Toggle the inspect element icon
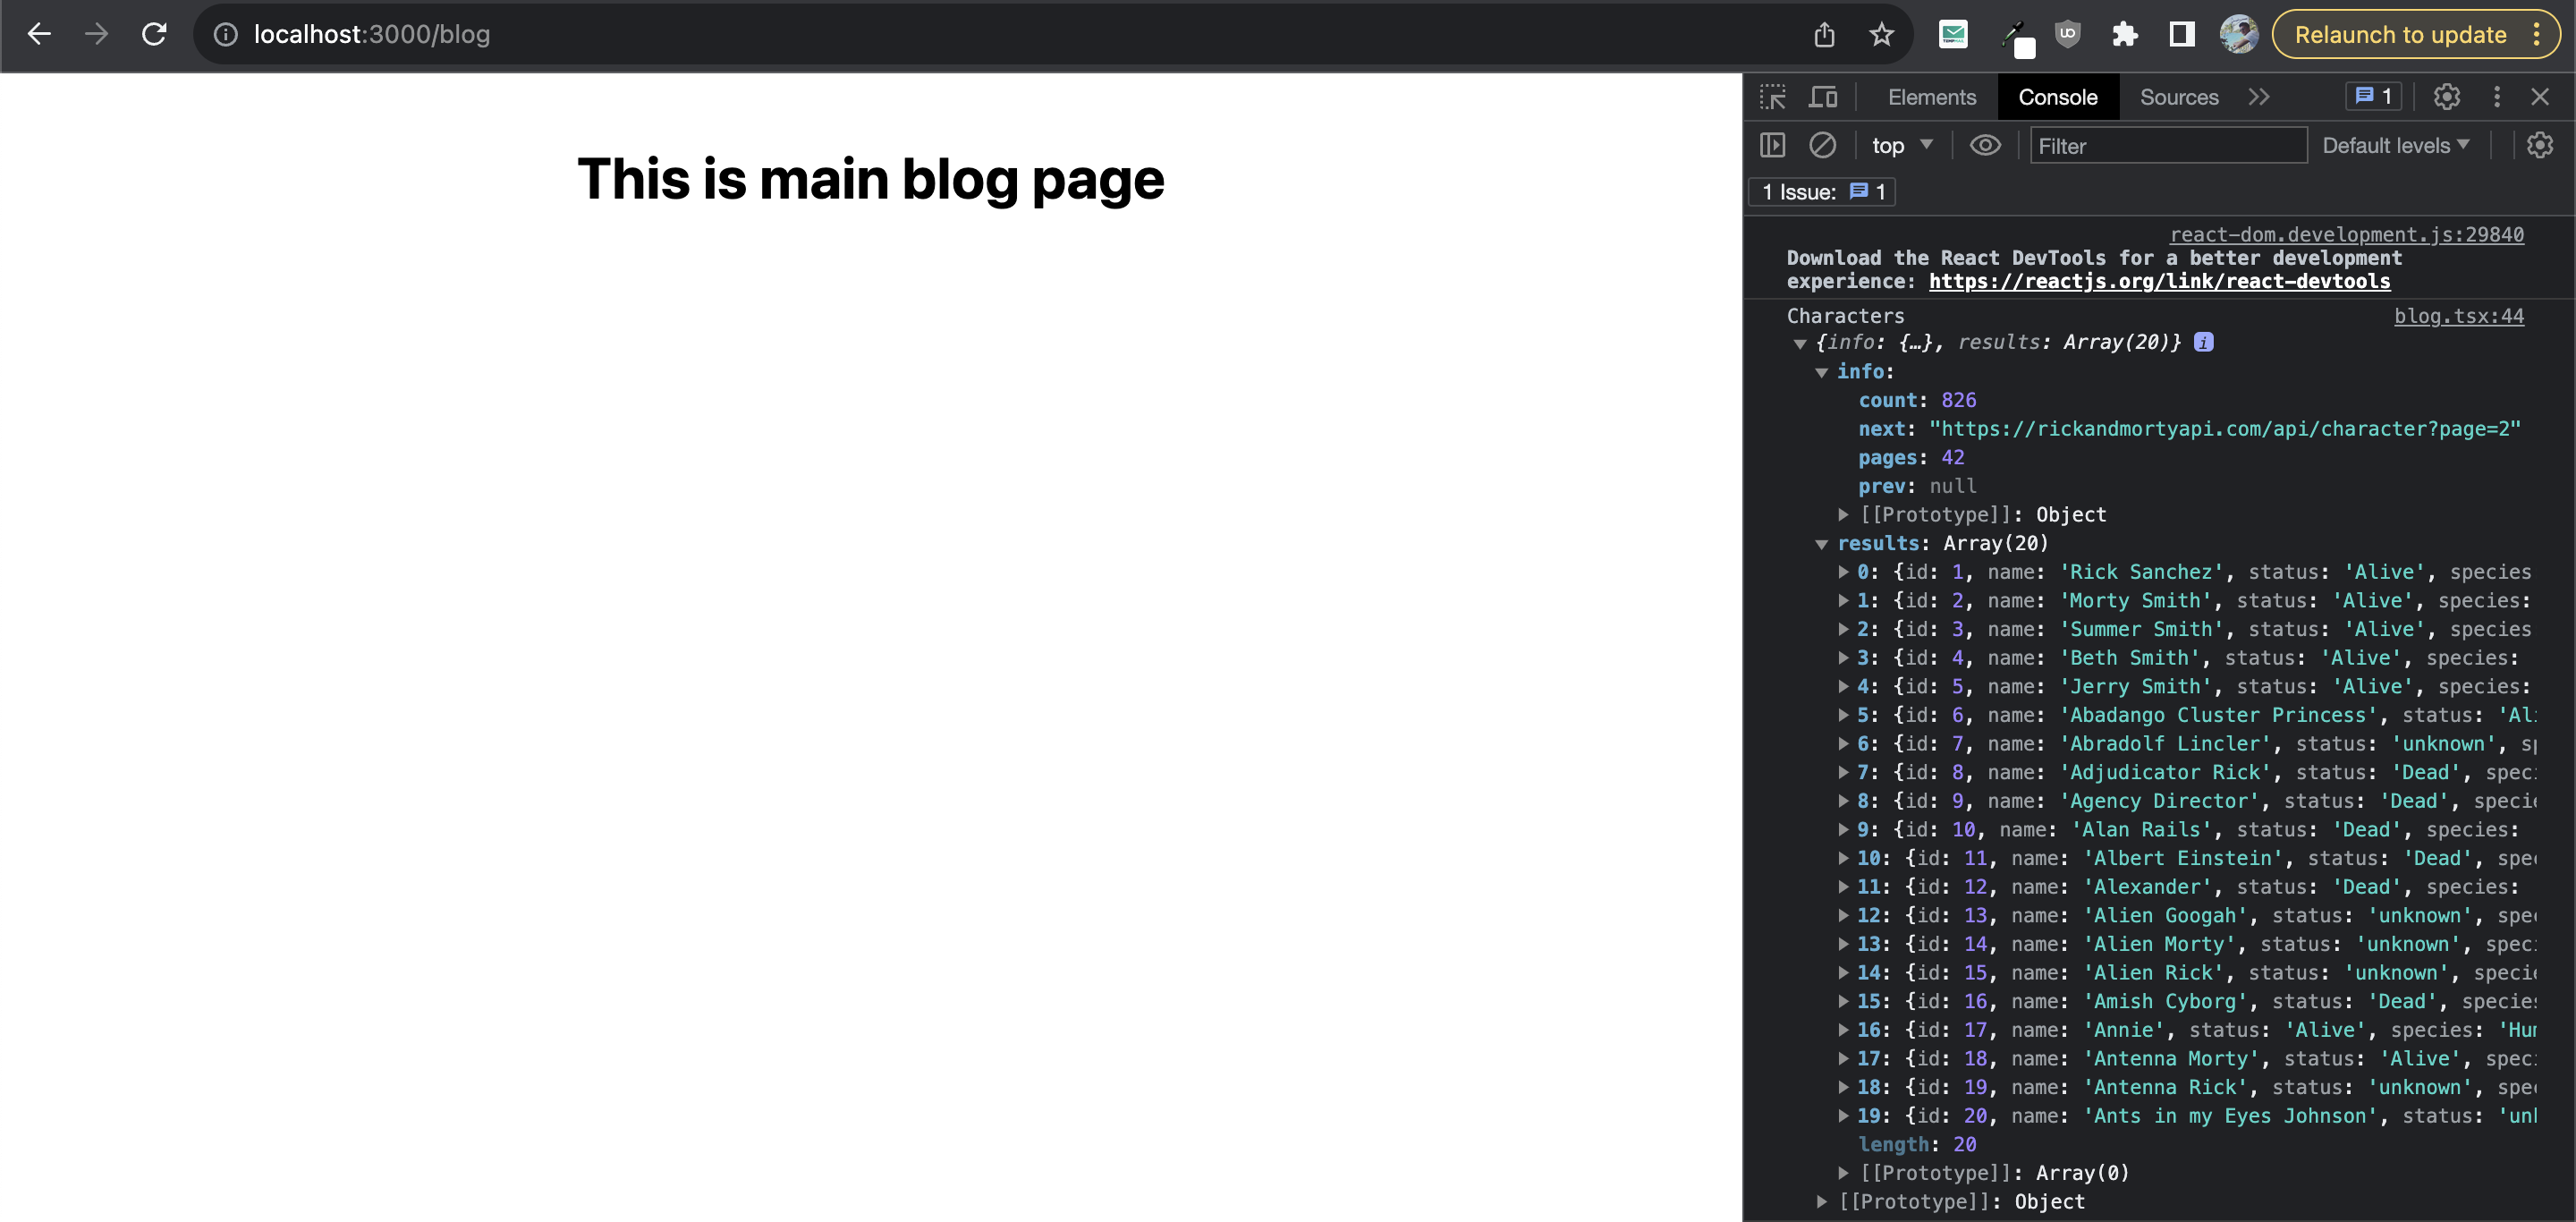This screenshot has width=2576, height=1222. click(1773, 95)
